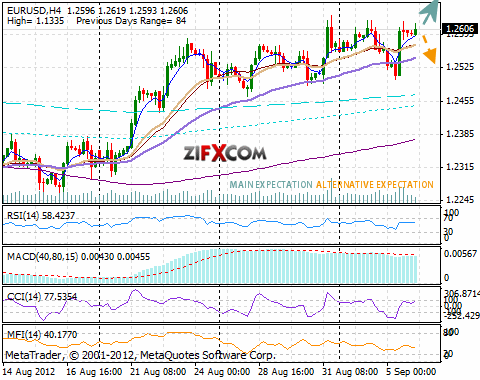
Task: Select the 1.2525 price axis label
Action: pyautogui.click(x=460, y=67)
